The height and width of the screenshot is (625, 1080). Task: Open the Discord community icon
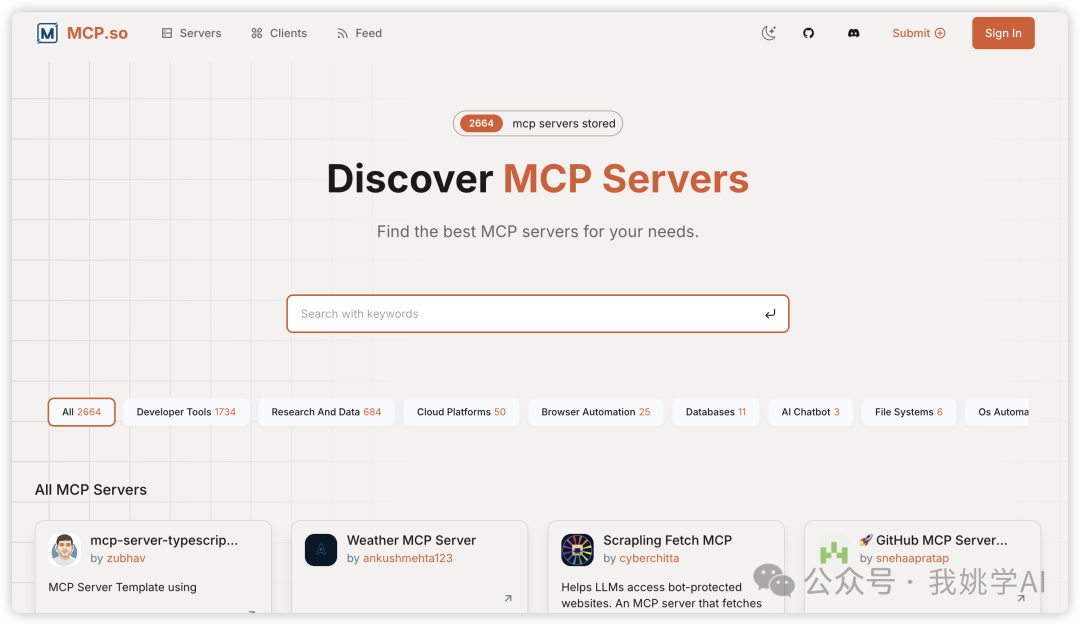(x=853, y=32)
